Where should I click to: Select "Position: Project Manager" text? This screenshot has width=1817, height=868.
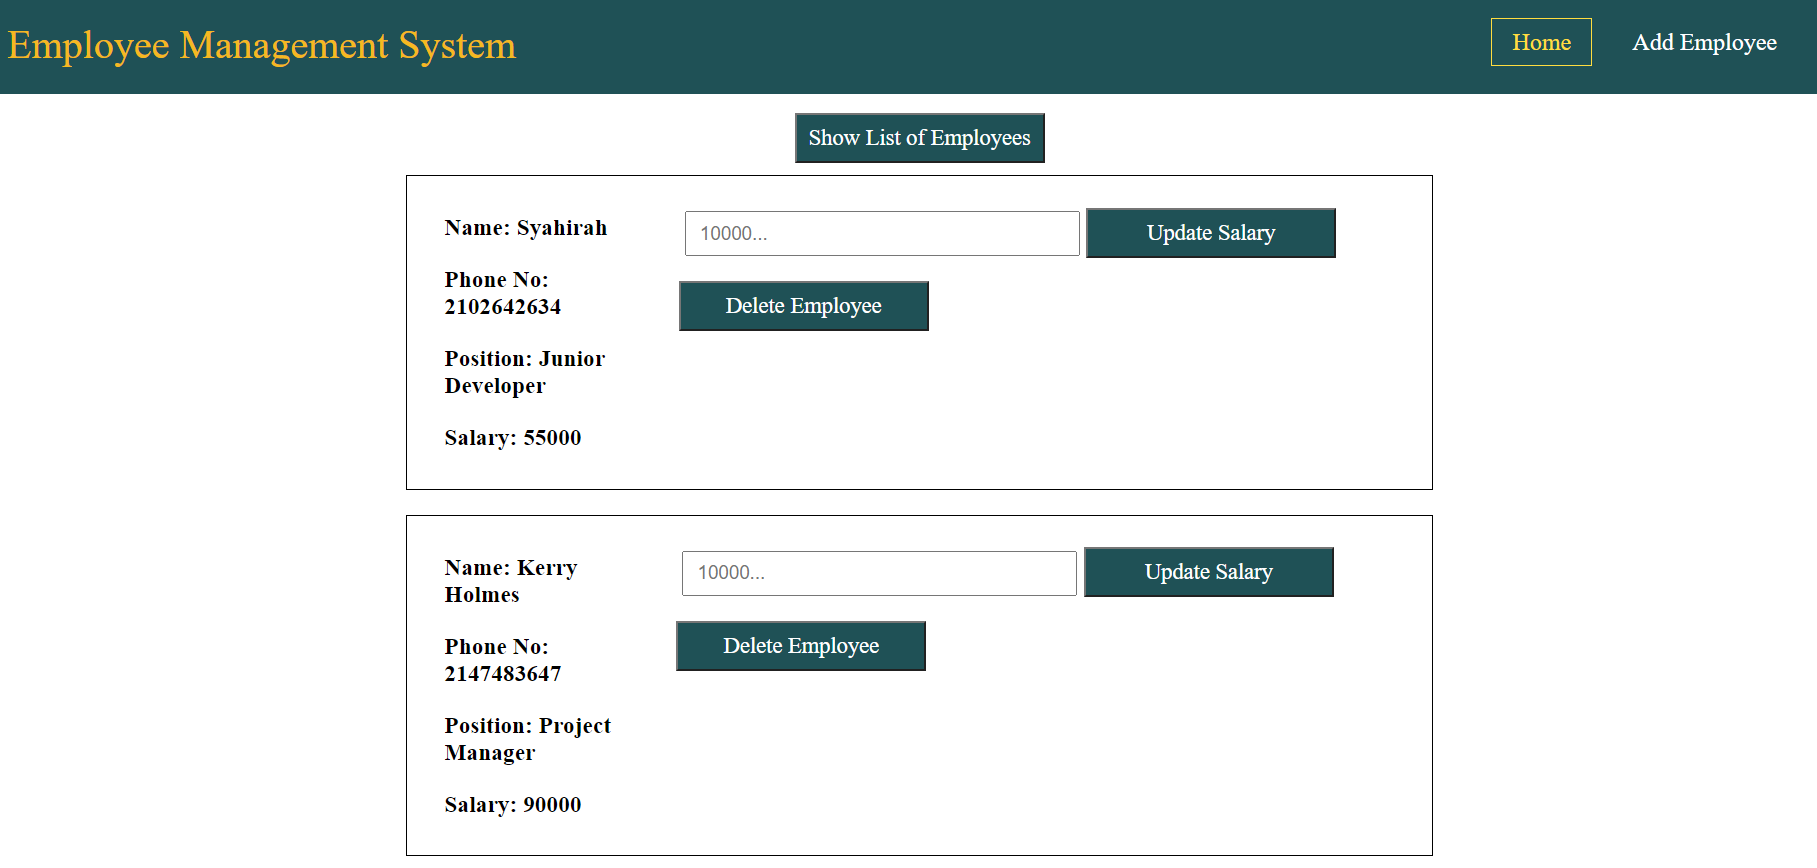pos(528,739)
